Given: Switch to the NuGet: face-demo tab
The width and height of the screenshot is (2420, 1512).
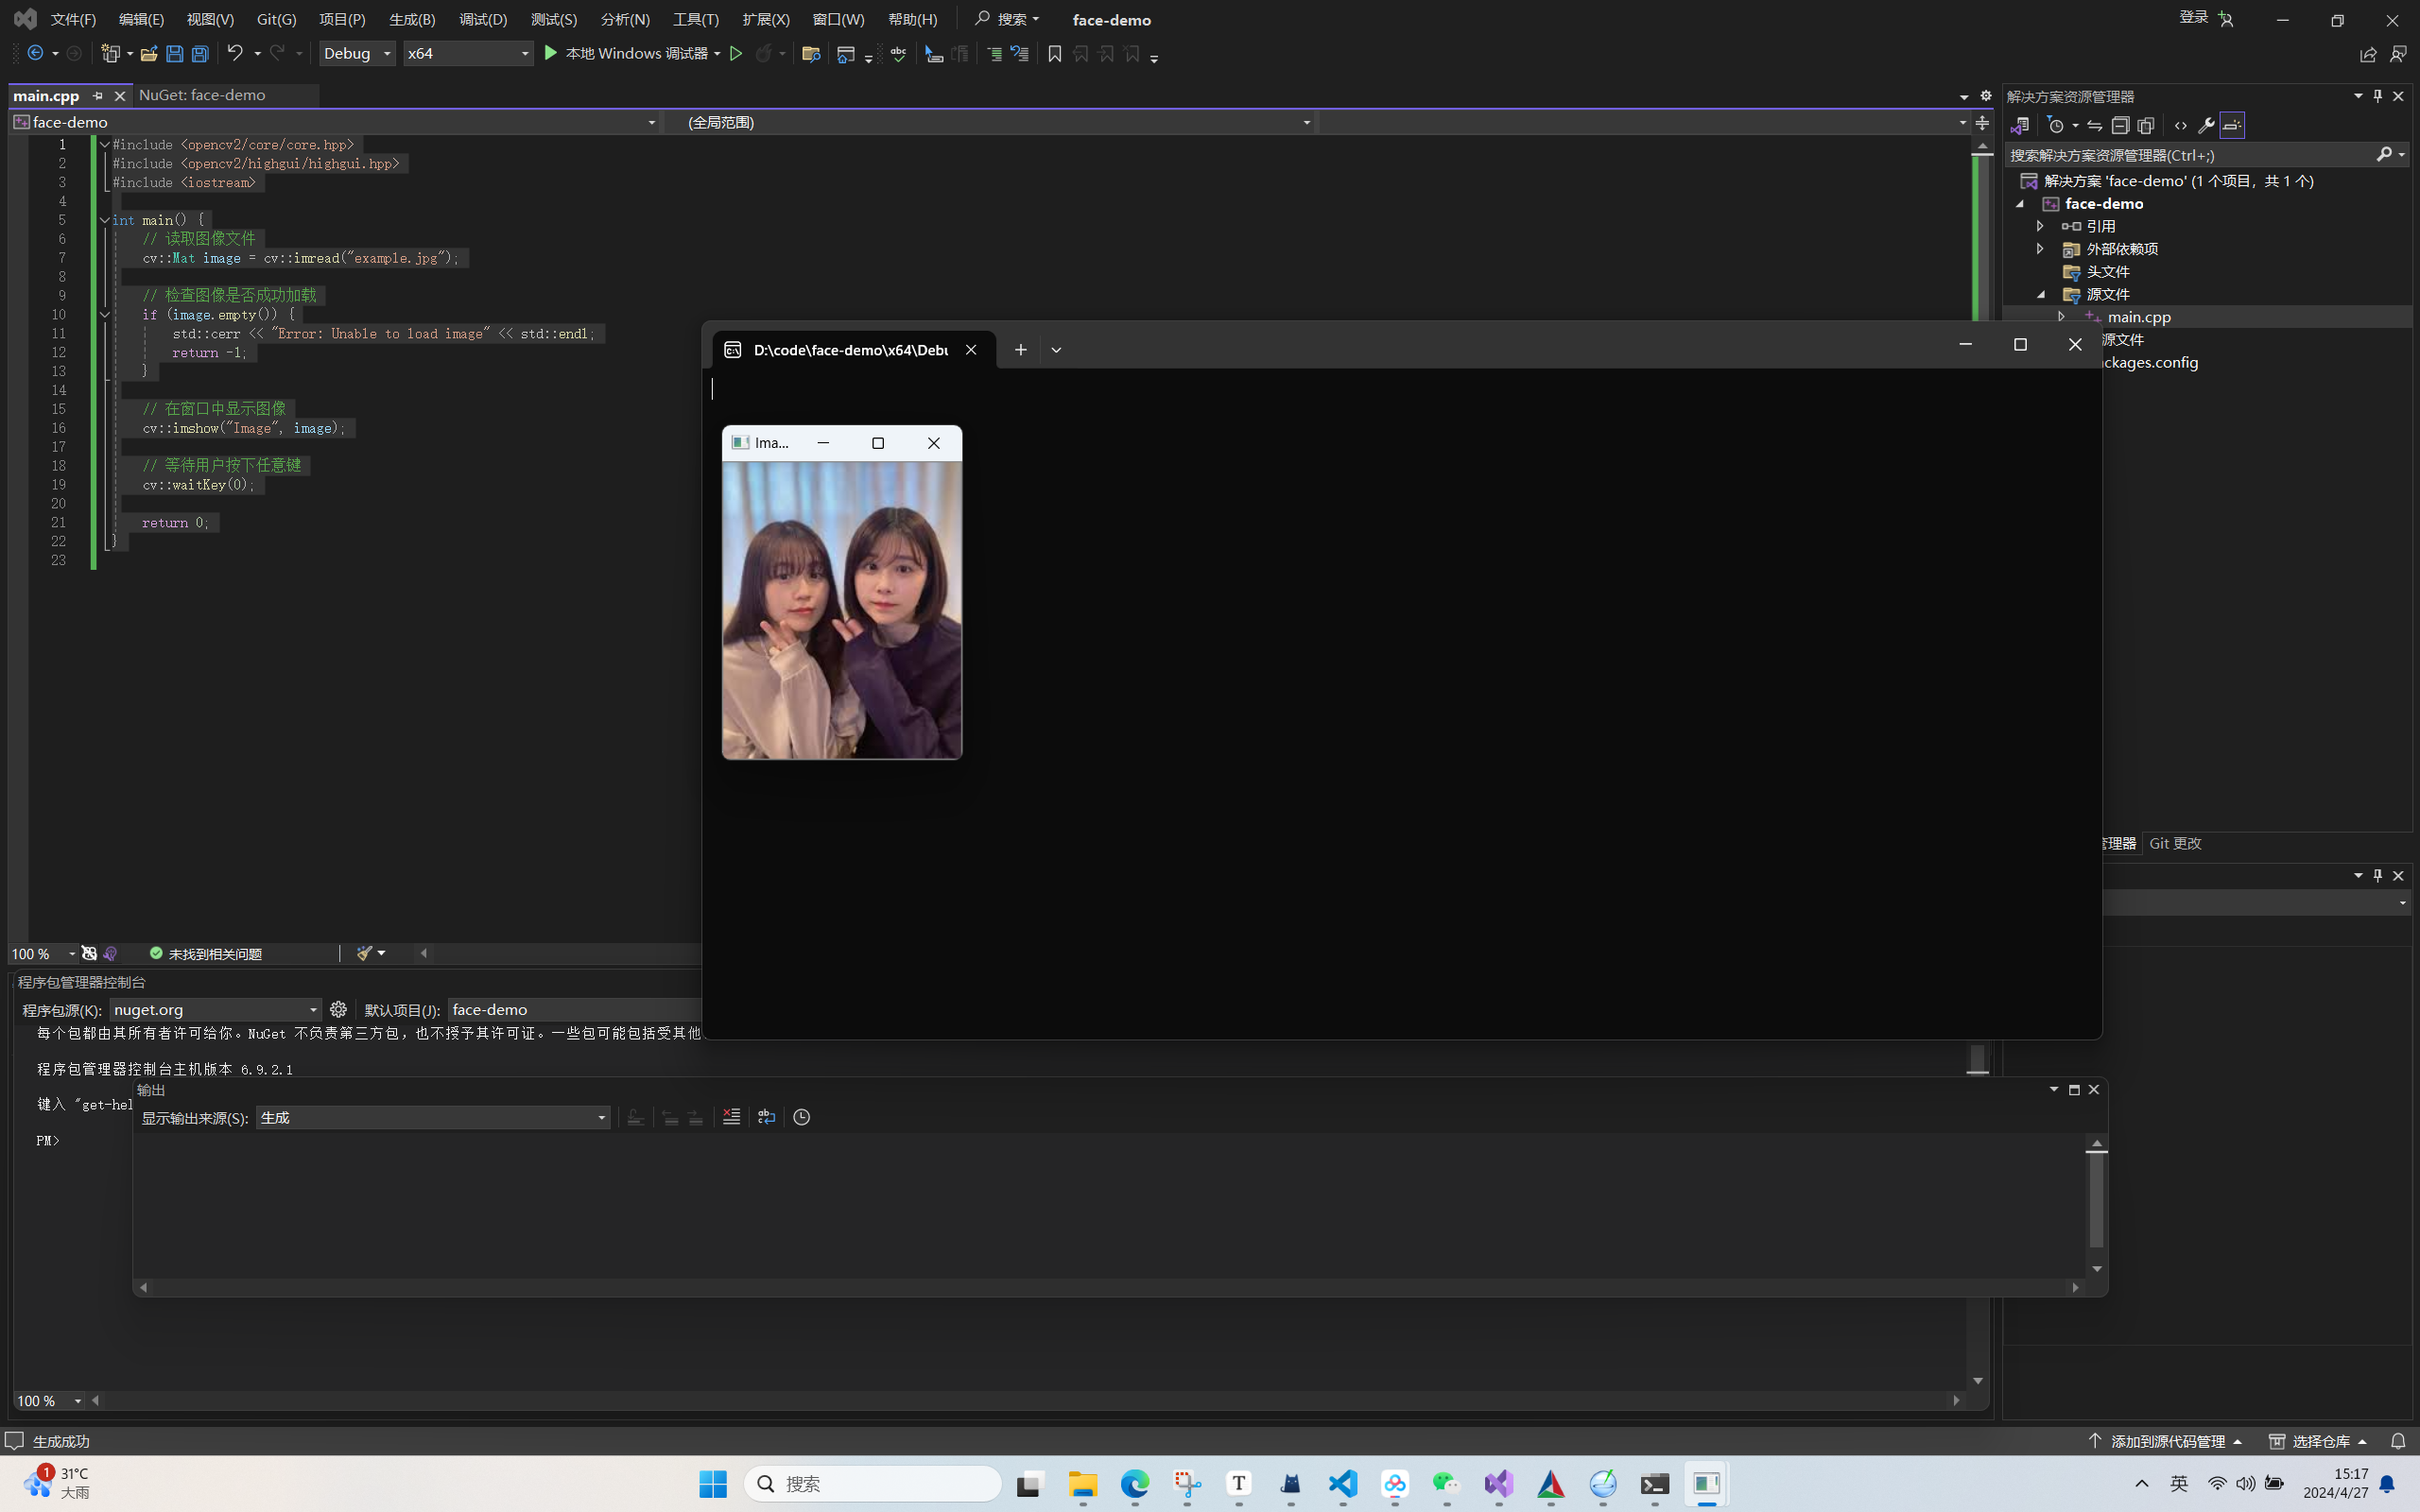Looking at the screenshot, I should click(203, 95).
